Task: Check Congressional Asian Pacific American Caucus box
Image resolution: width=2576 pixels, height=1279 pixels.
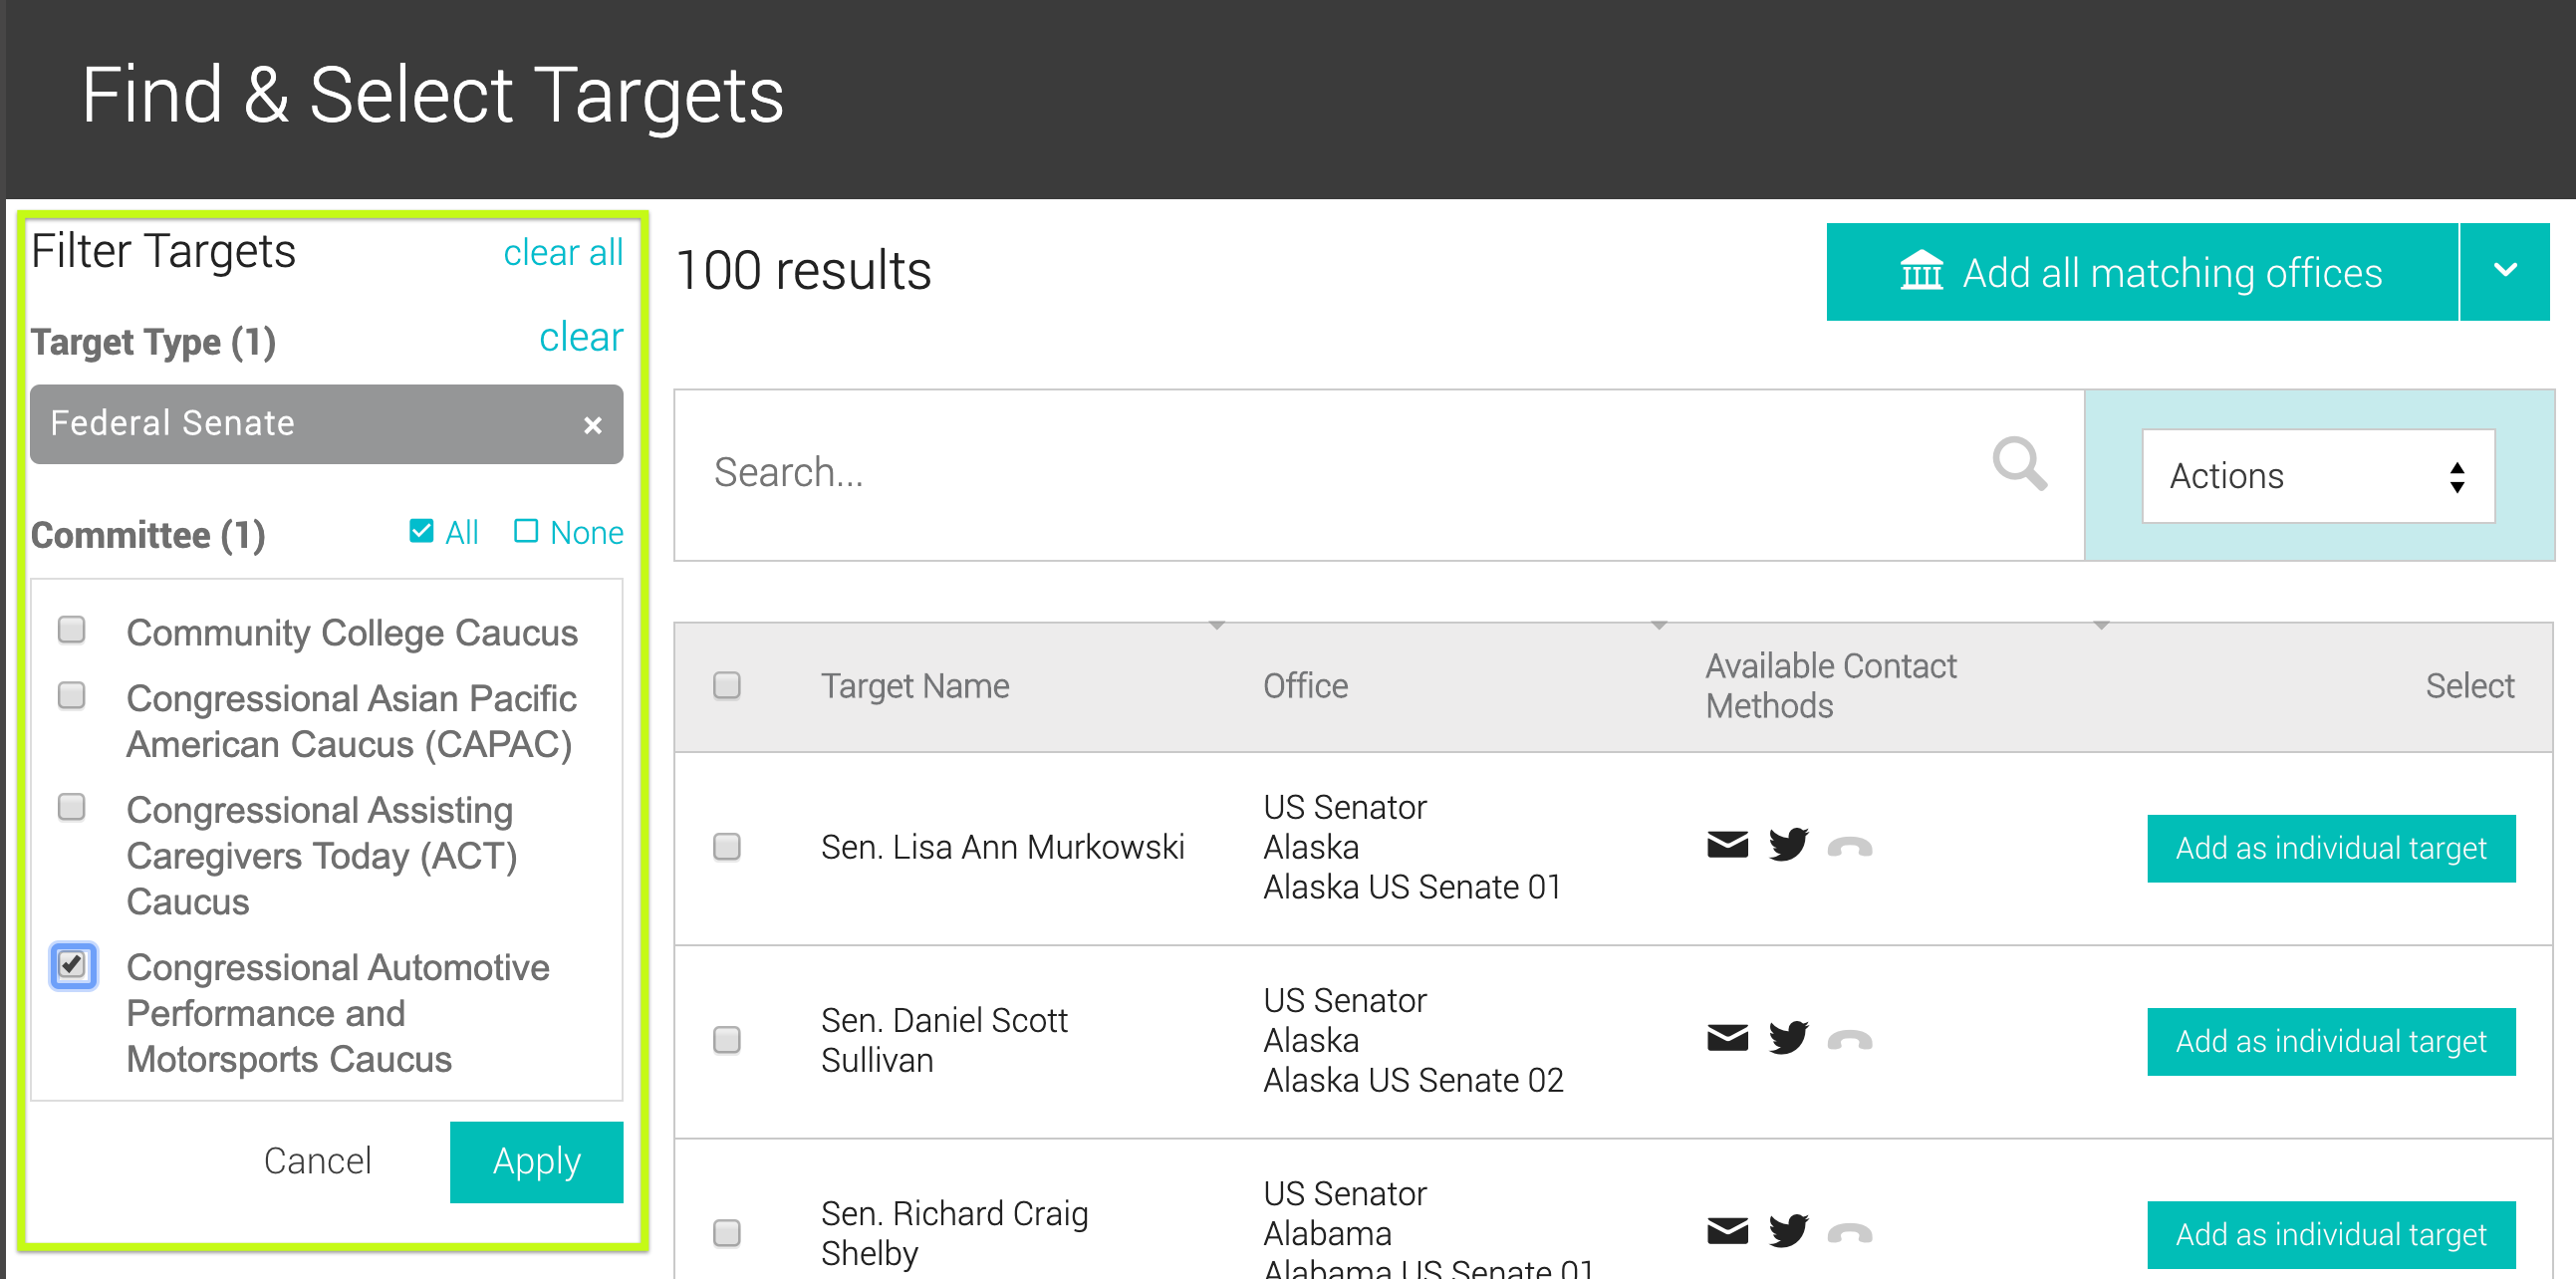Action: tap(71, 695)
